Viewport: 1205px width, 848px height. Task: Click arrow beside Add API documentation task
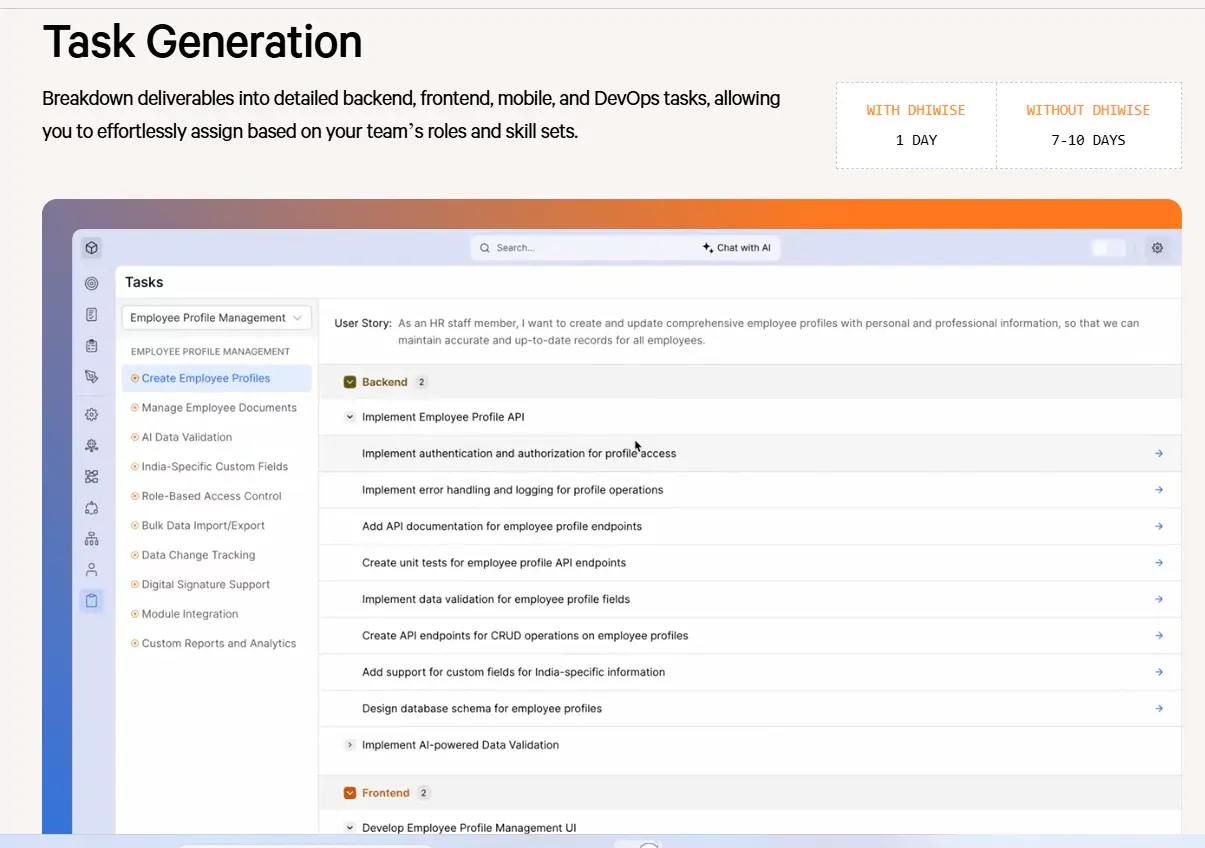click(x=1159, y=527)
